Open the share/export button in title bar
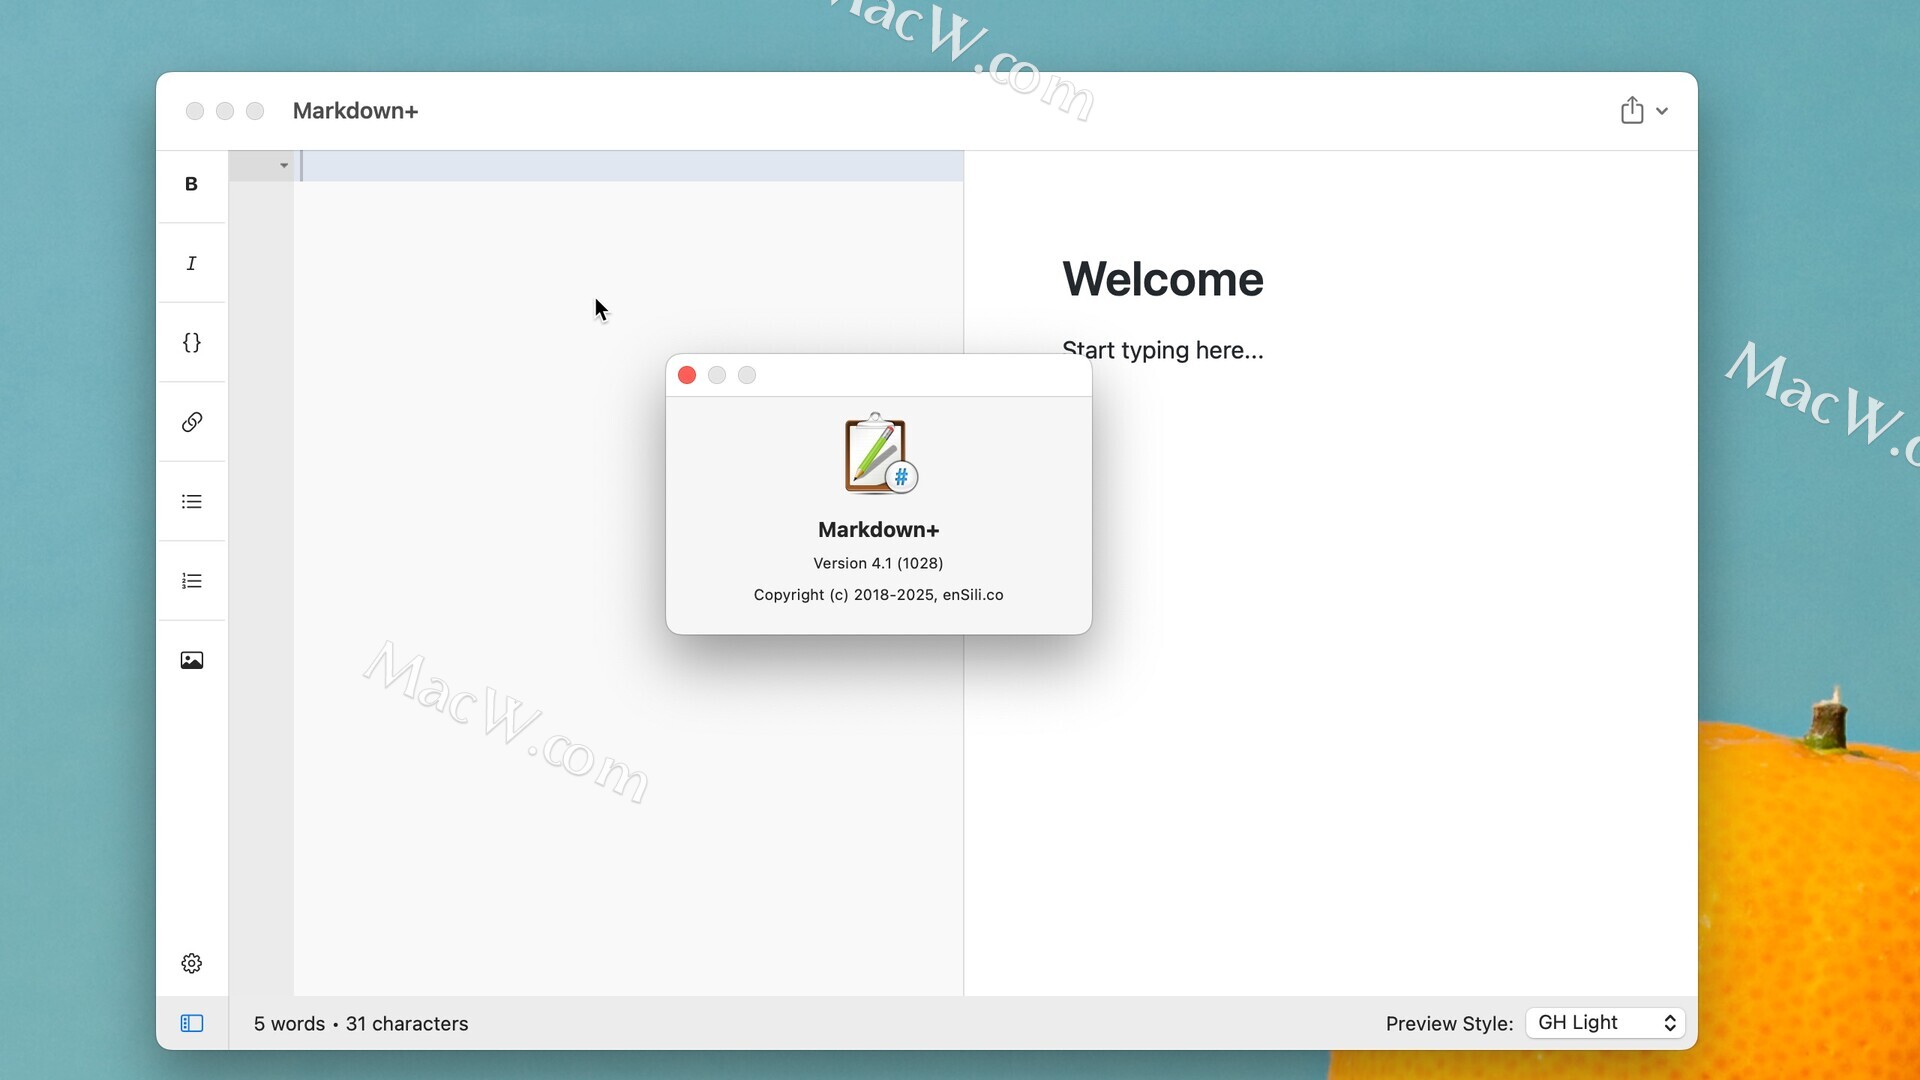1920x1080 pixels. [1631, 110]
